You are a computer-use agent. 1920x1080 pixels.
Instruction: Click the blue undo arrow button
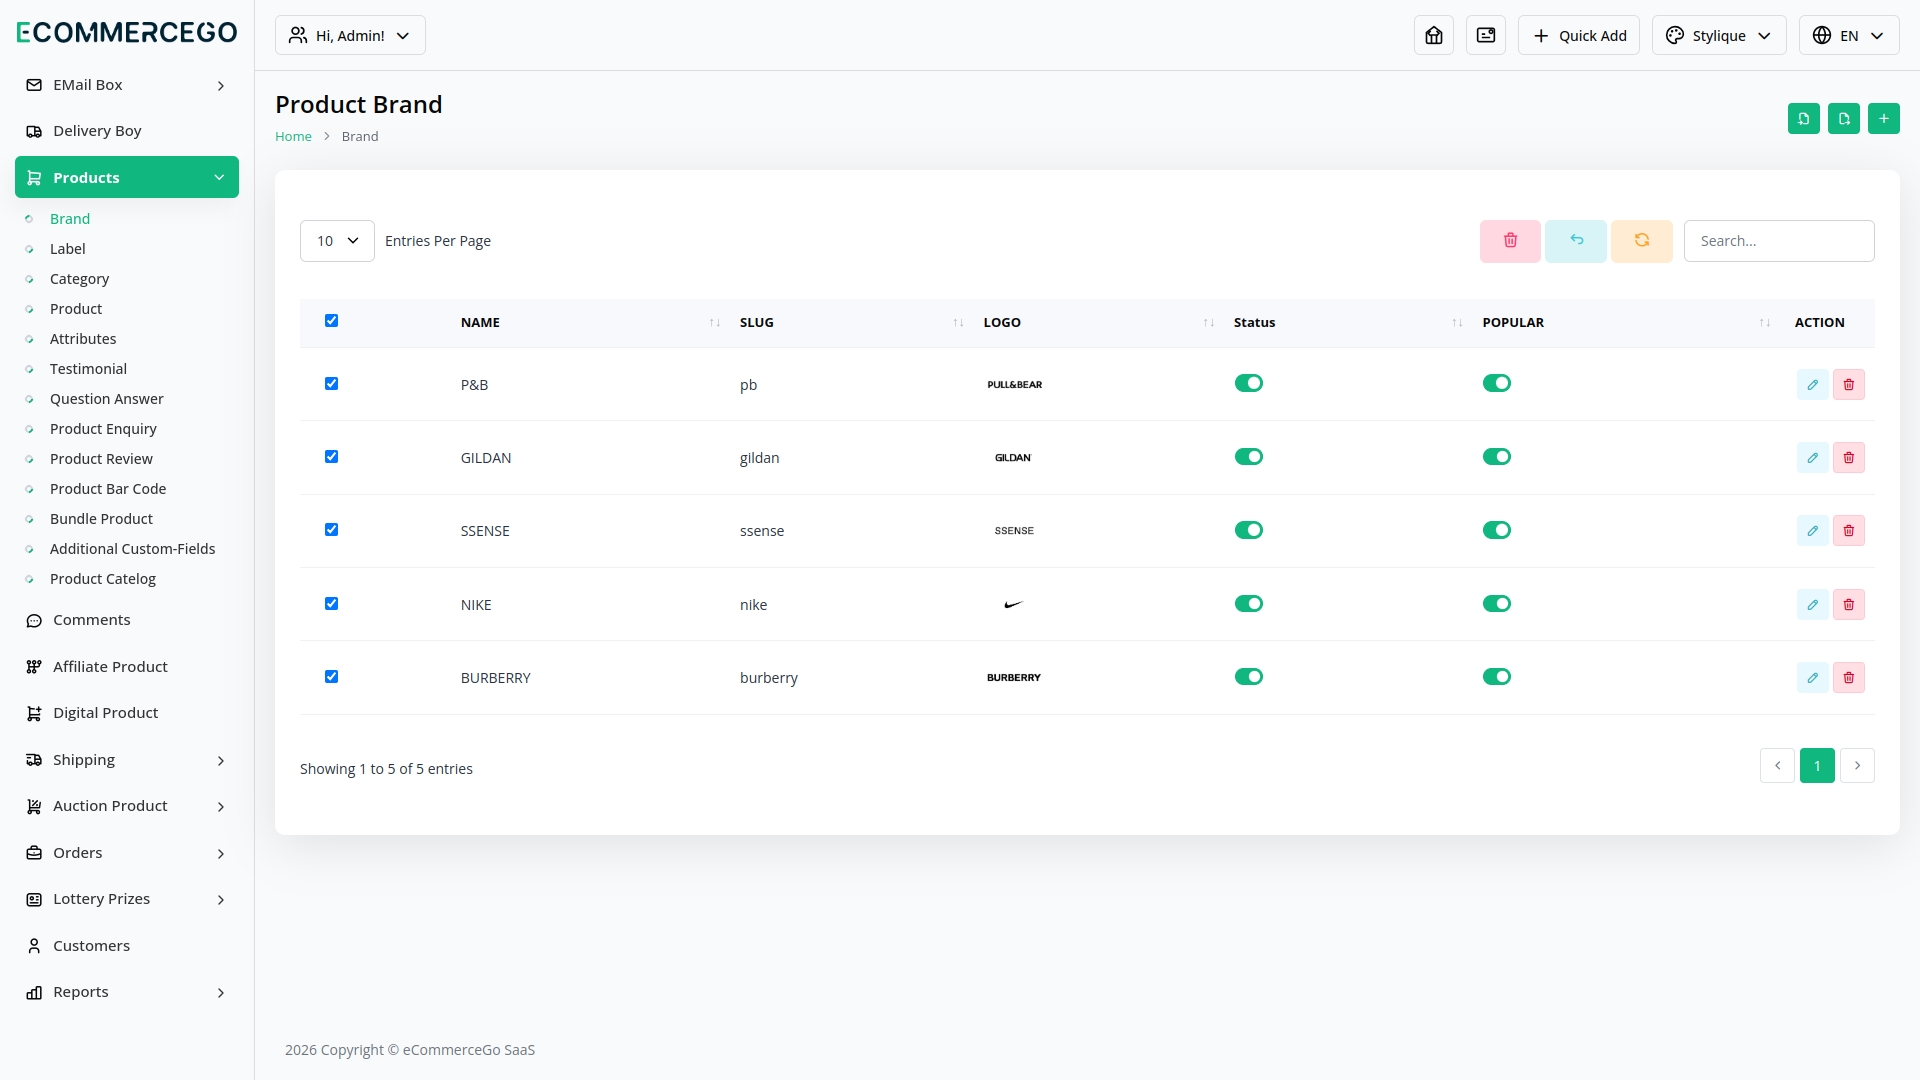point(1576,241)
